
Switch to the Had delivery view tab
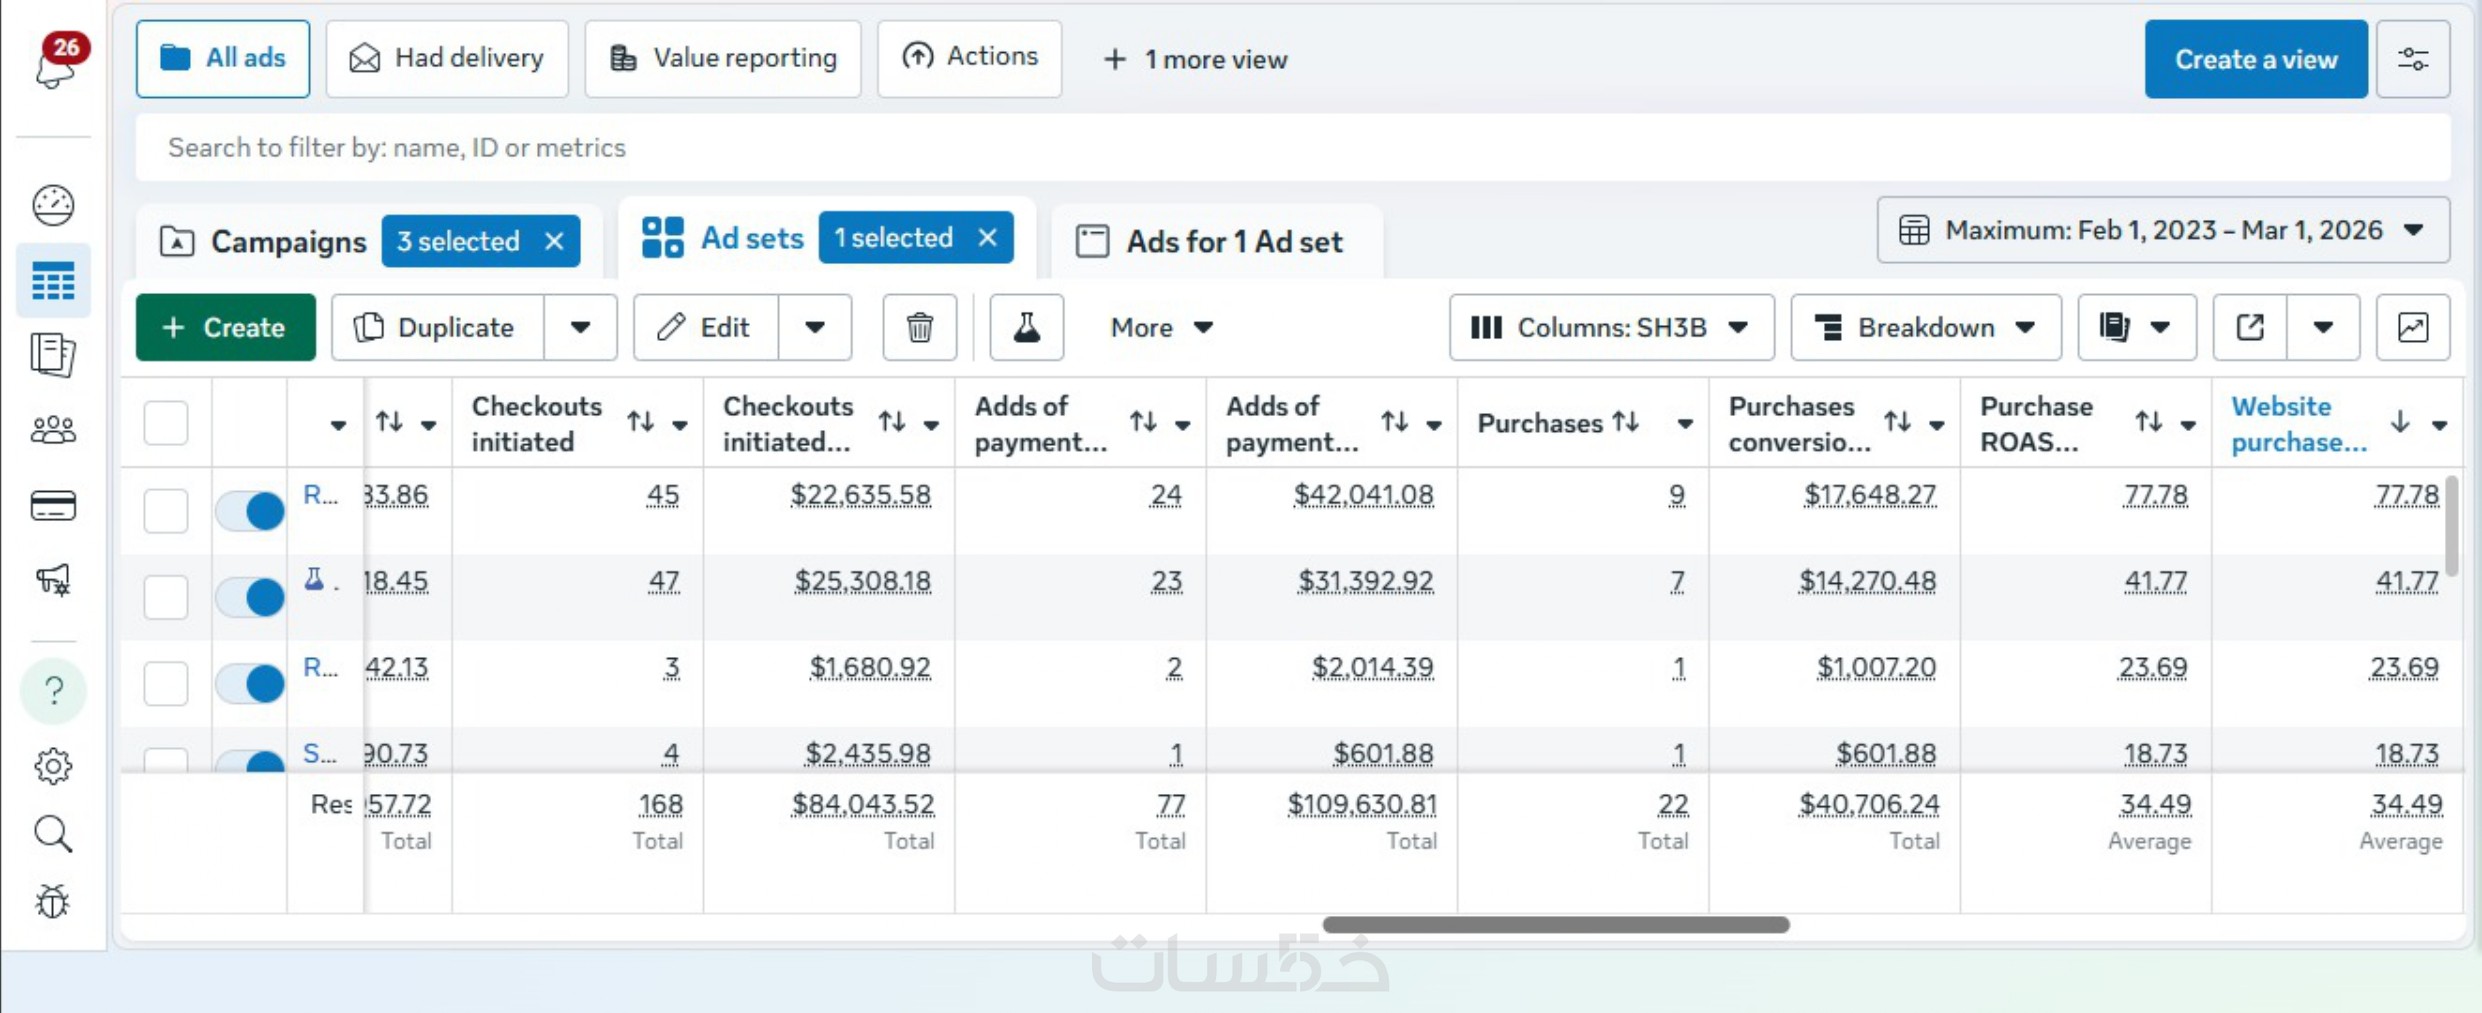pos(447,59)
